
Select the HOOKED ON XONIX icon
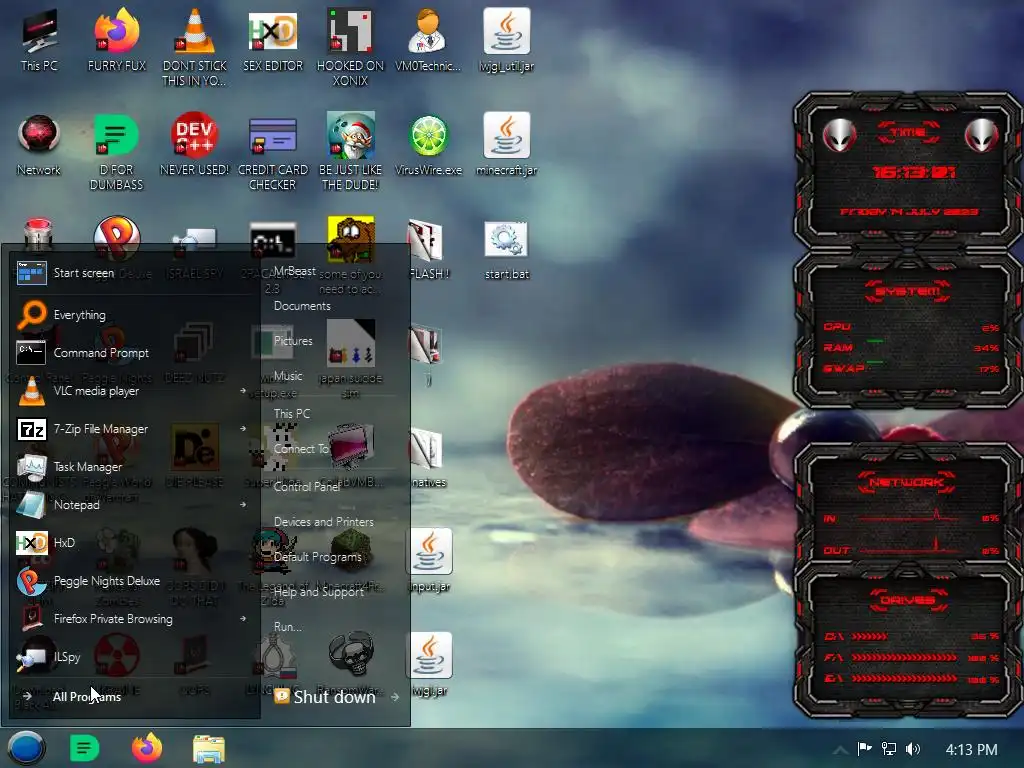pos(351,47)
